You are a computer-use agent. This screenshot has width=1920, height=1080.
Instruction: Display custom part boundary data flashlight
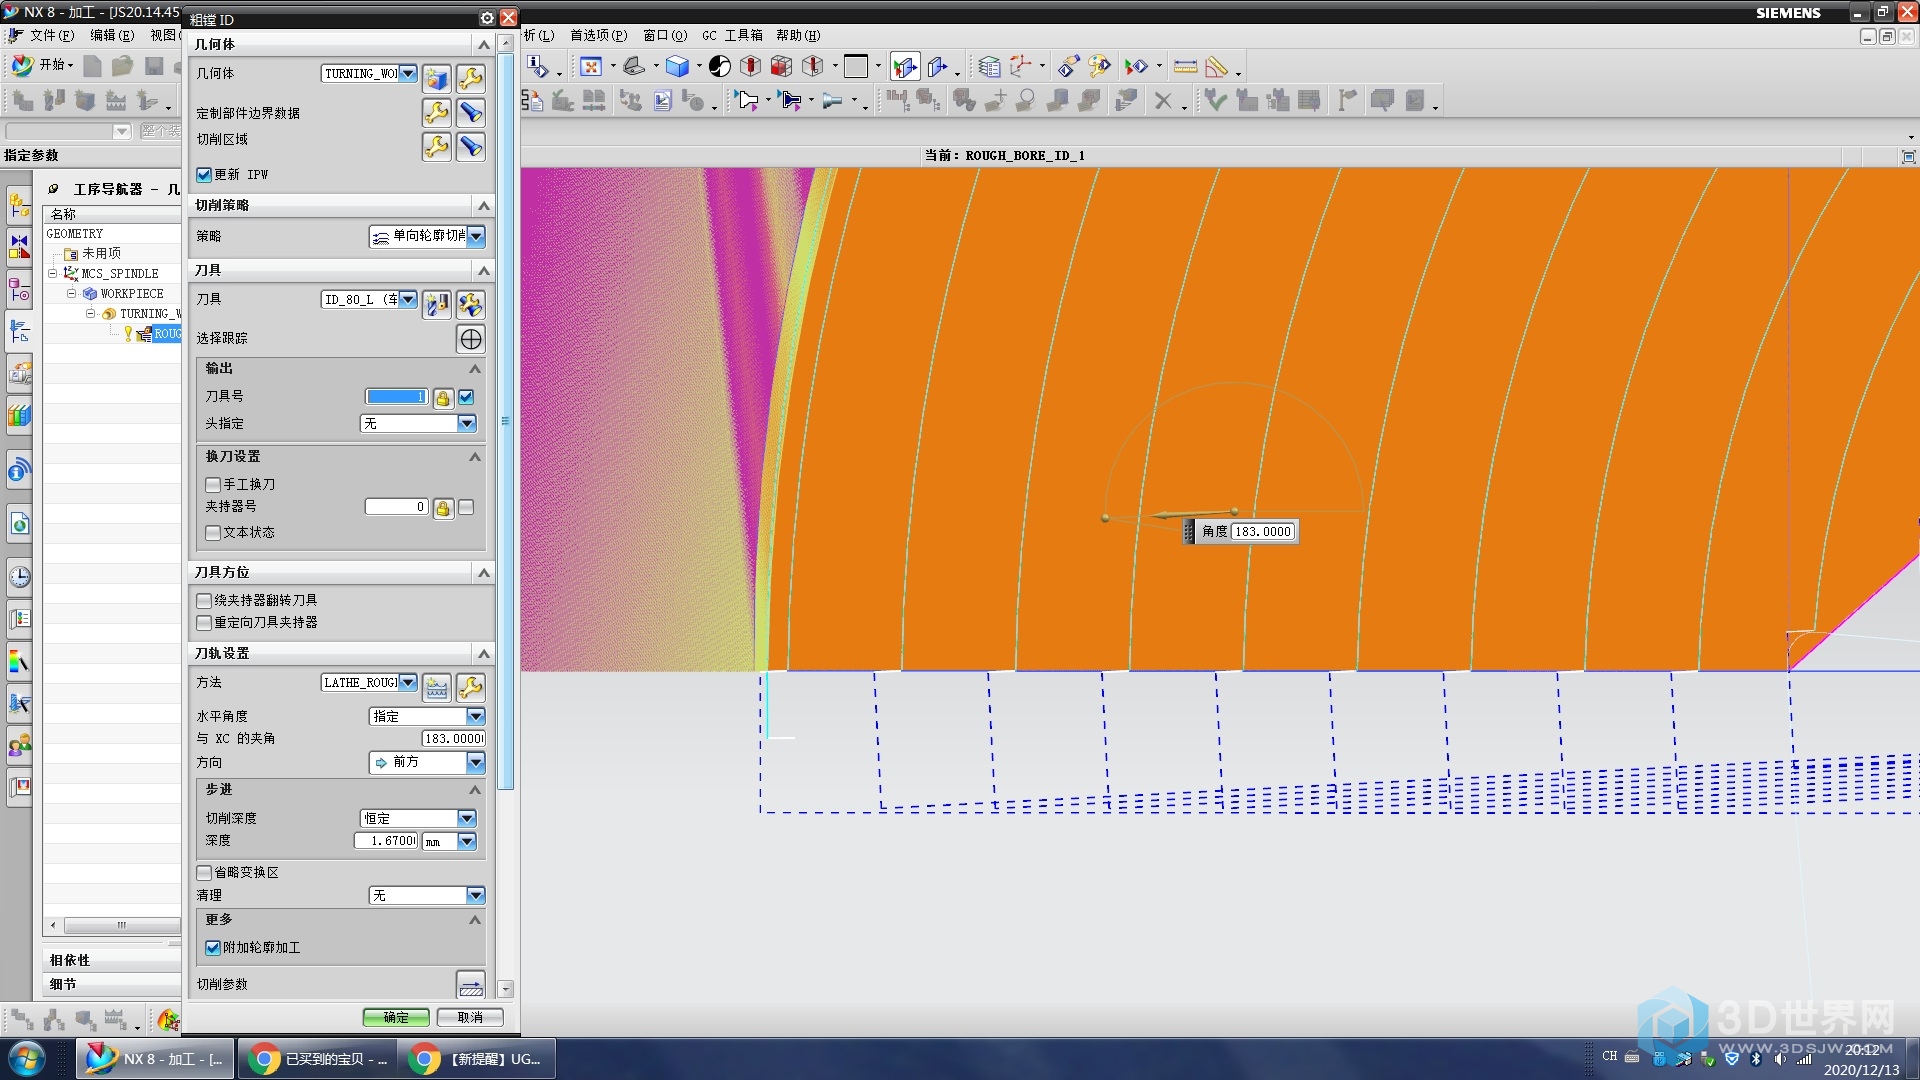click(x=470, y=112)
